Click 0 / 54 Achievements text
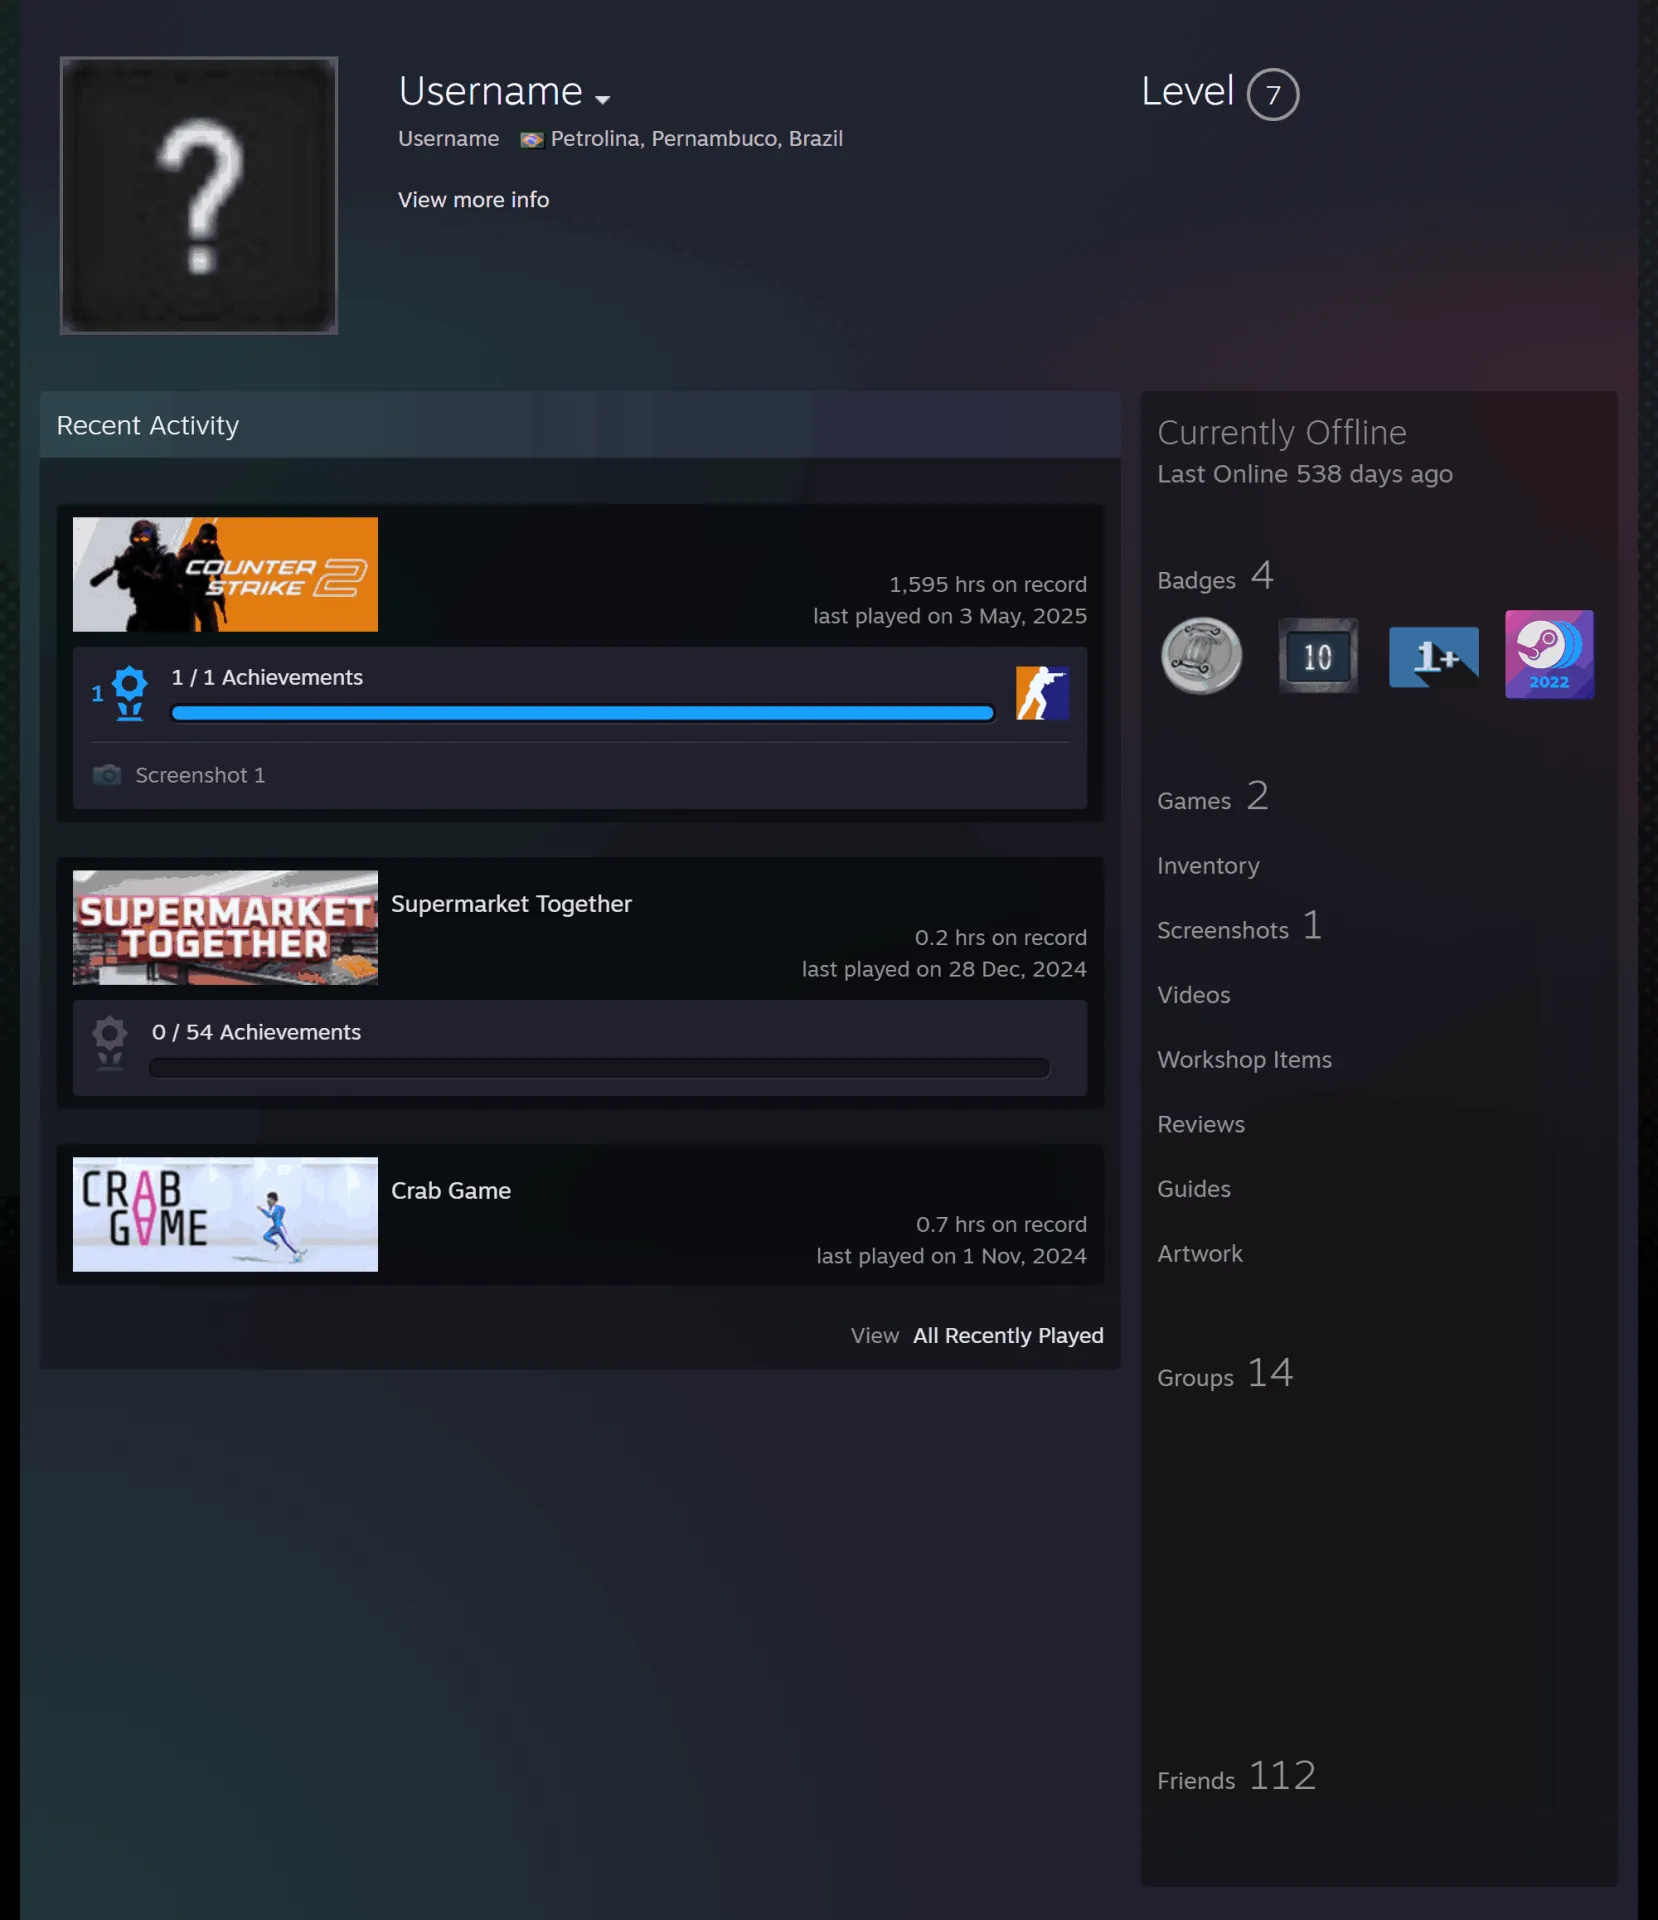Image resolution: width=1658 pixels, height=1920 pixels. (256, 1032)
